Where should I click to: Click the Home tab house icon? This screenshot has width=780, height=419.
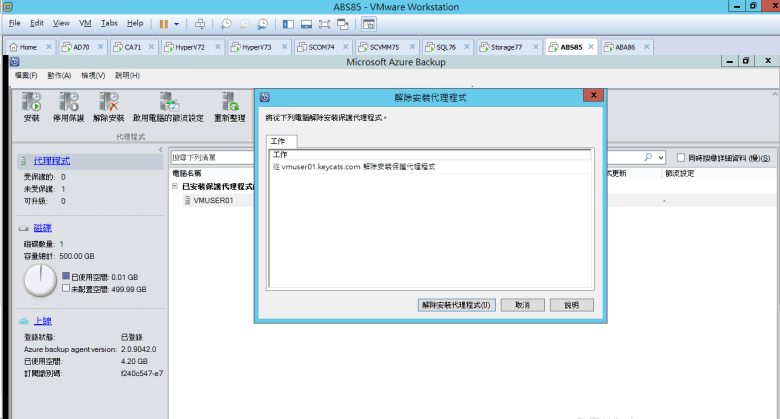click(x=13, y=47)
